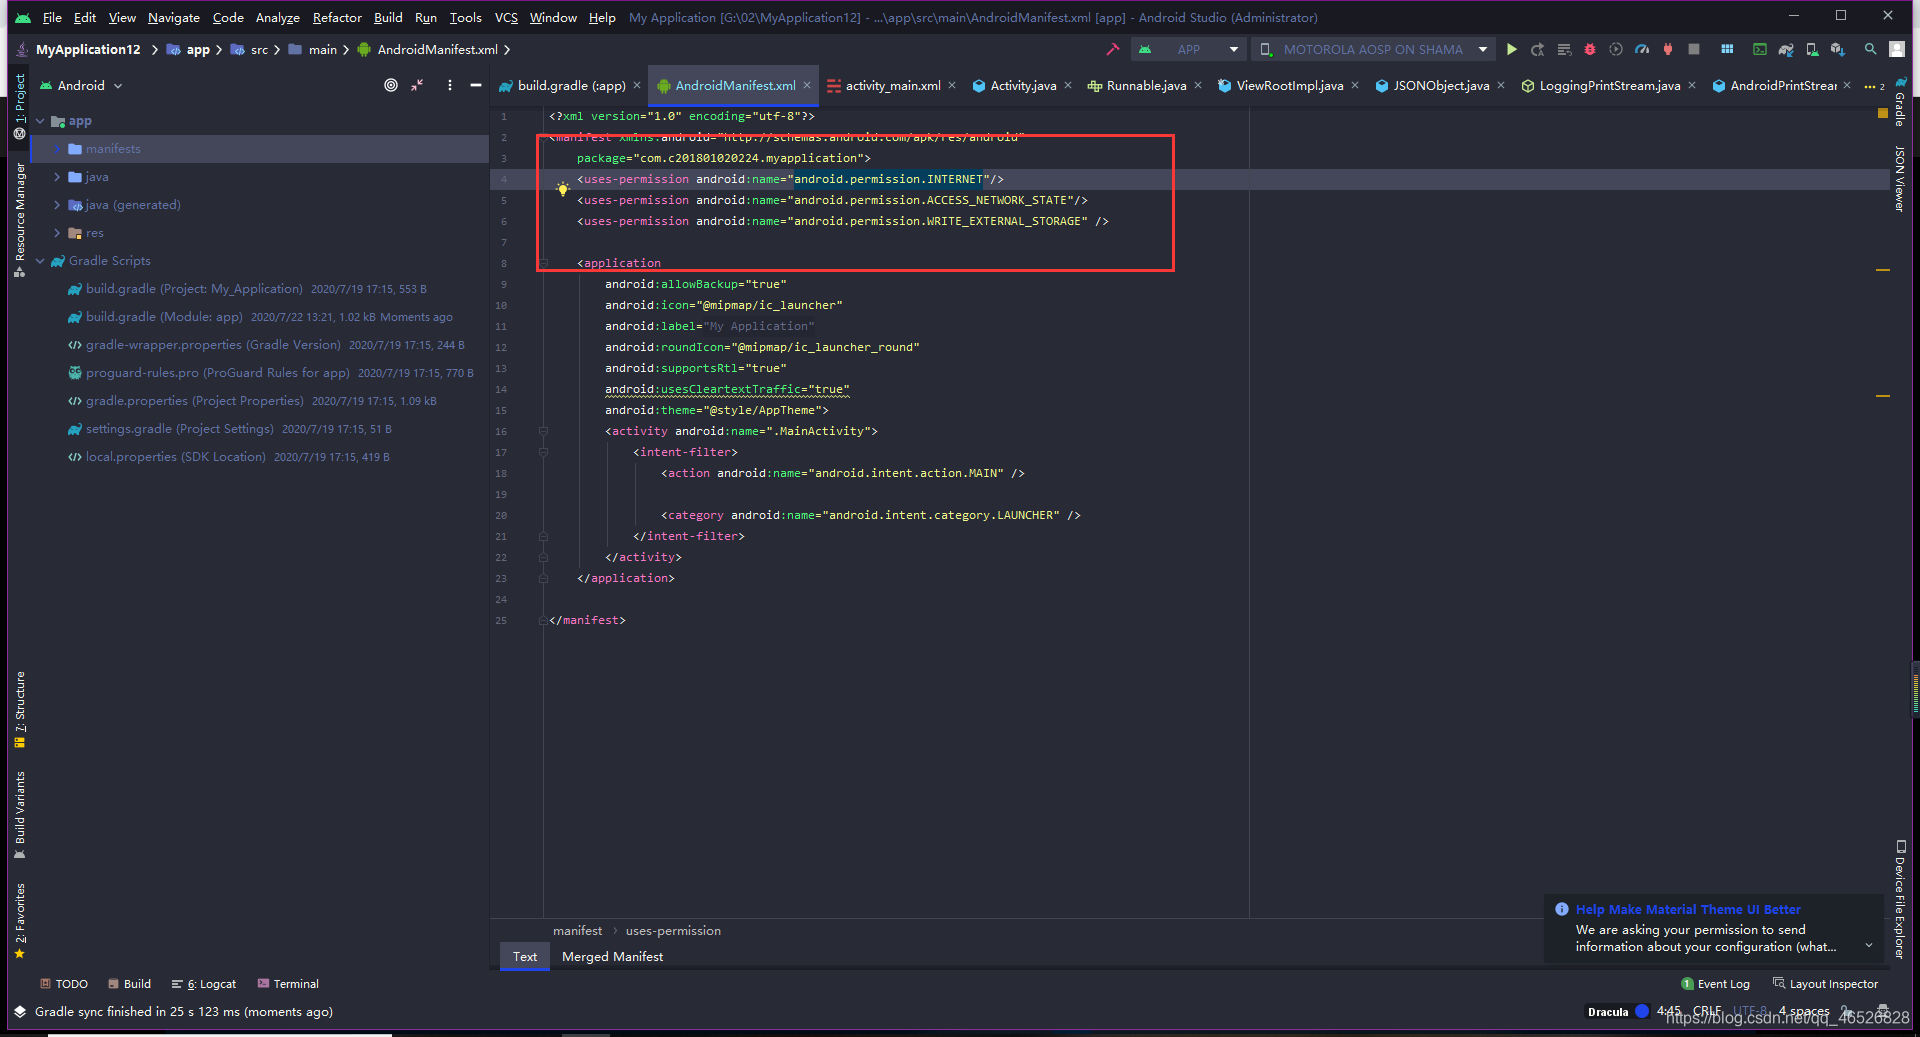
Task: Close the Runnable.java tab
Action: coord(1198,85)
